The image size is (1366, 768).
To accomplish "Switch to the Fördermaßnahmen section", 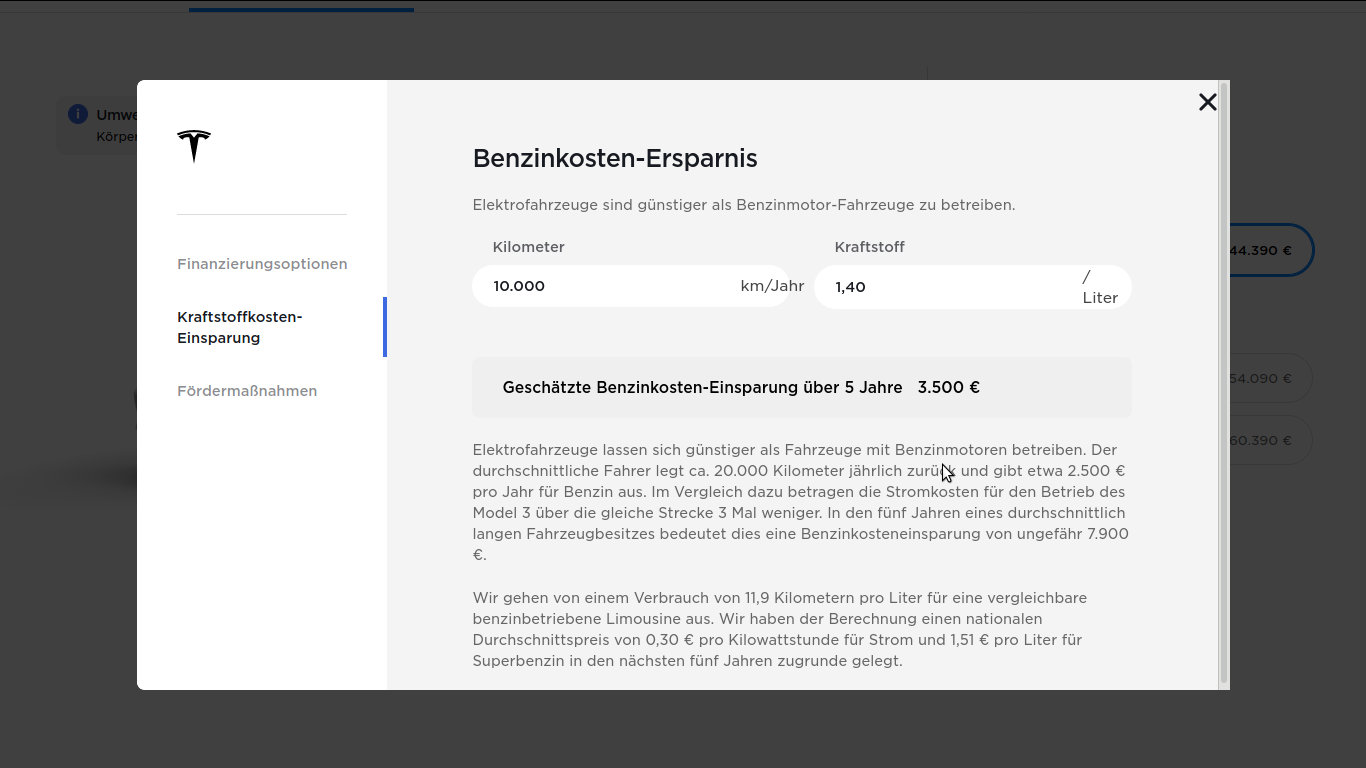I will 247,391.
